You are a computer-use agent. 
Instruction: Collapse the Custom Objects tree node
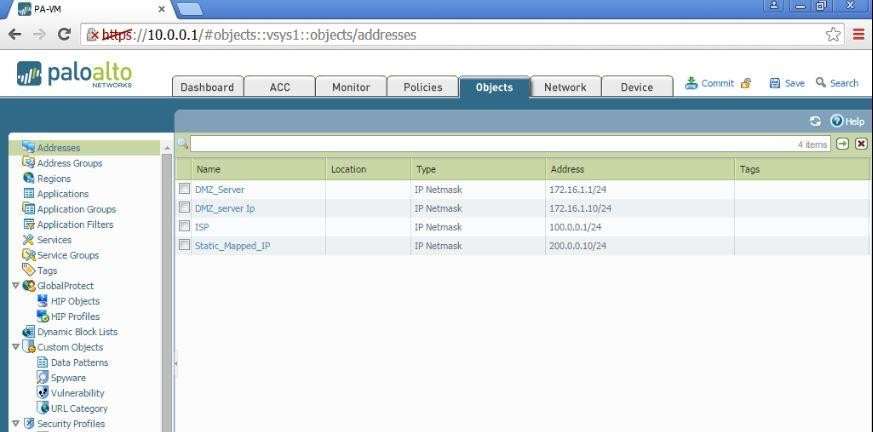[15, 347]
